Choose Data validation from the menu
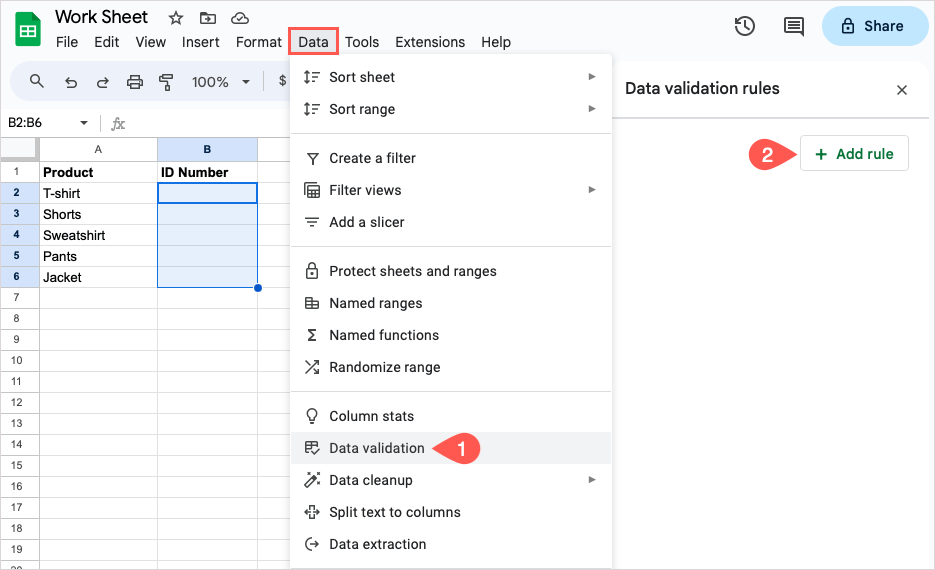Image resolution: width=935 pixels, height=570 pixels. [377, 448]
